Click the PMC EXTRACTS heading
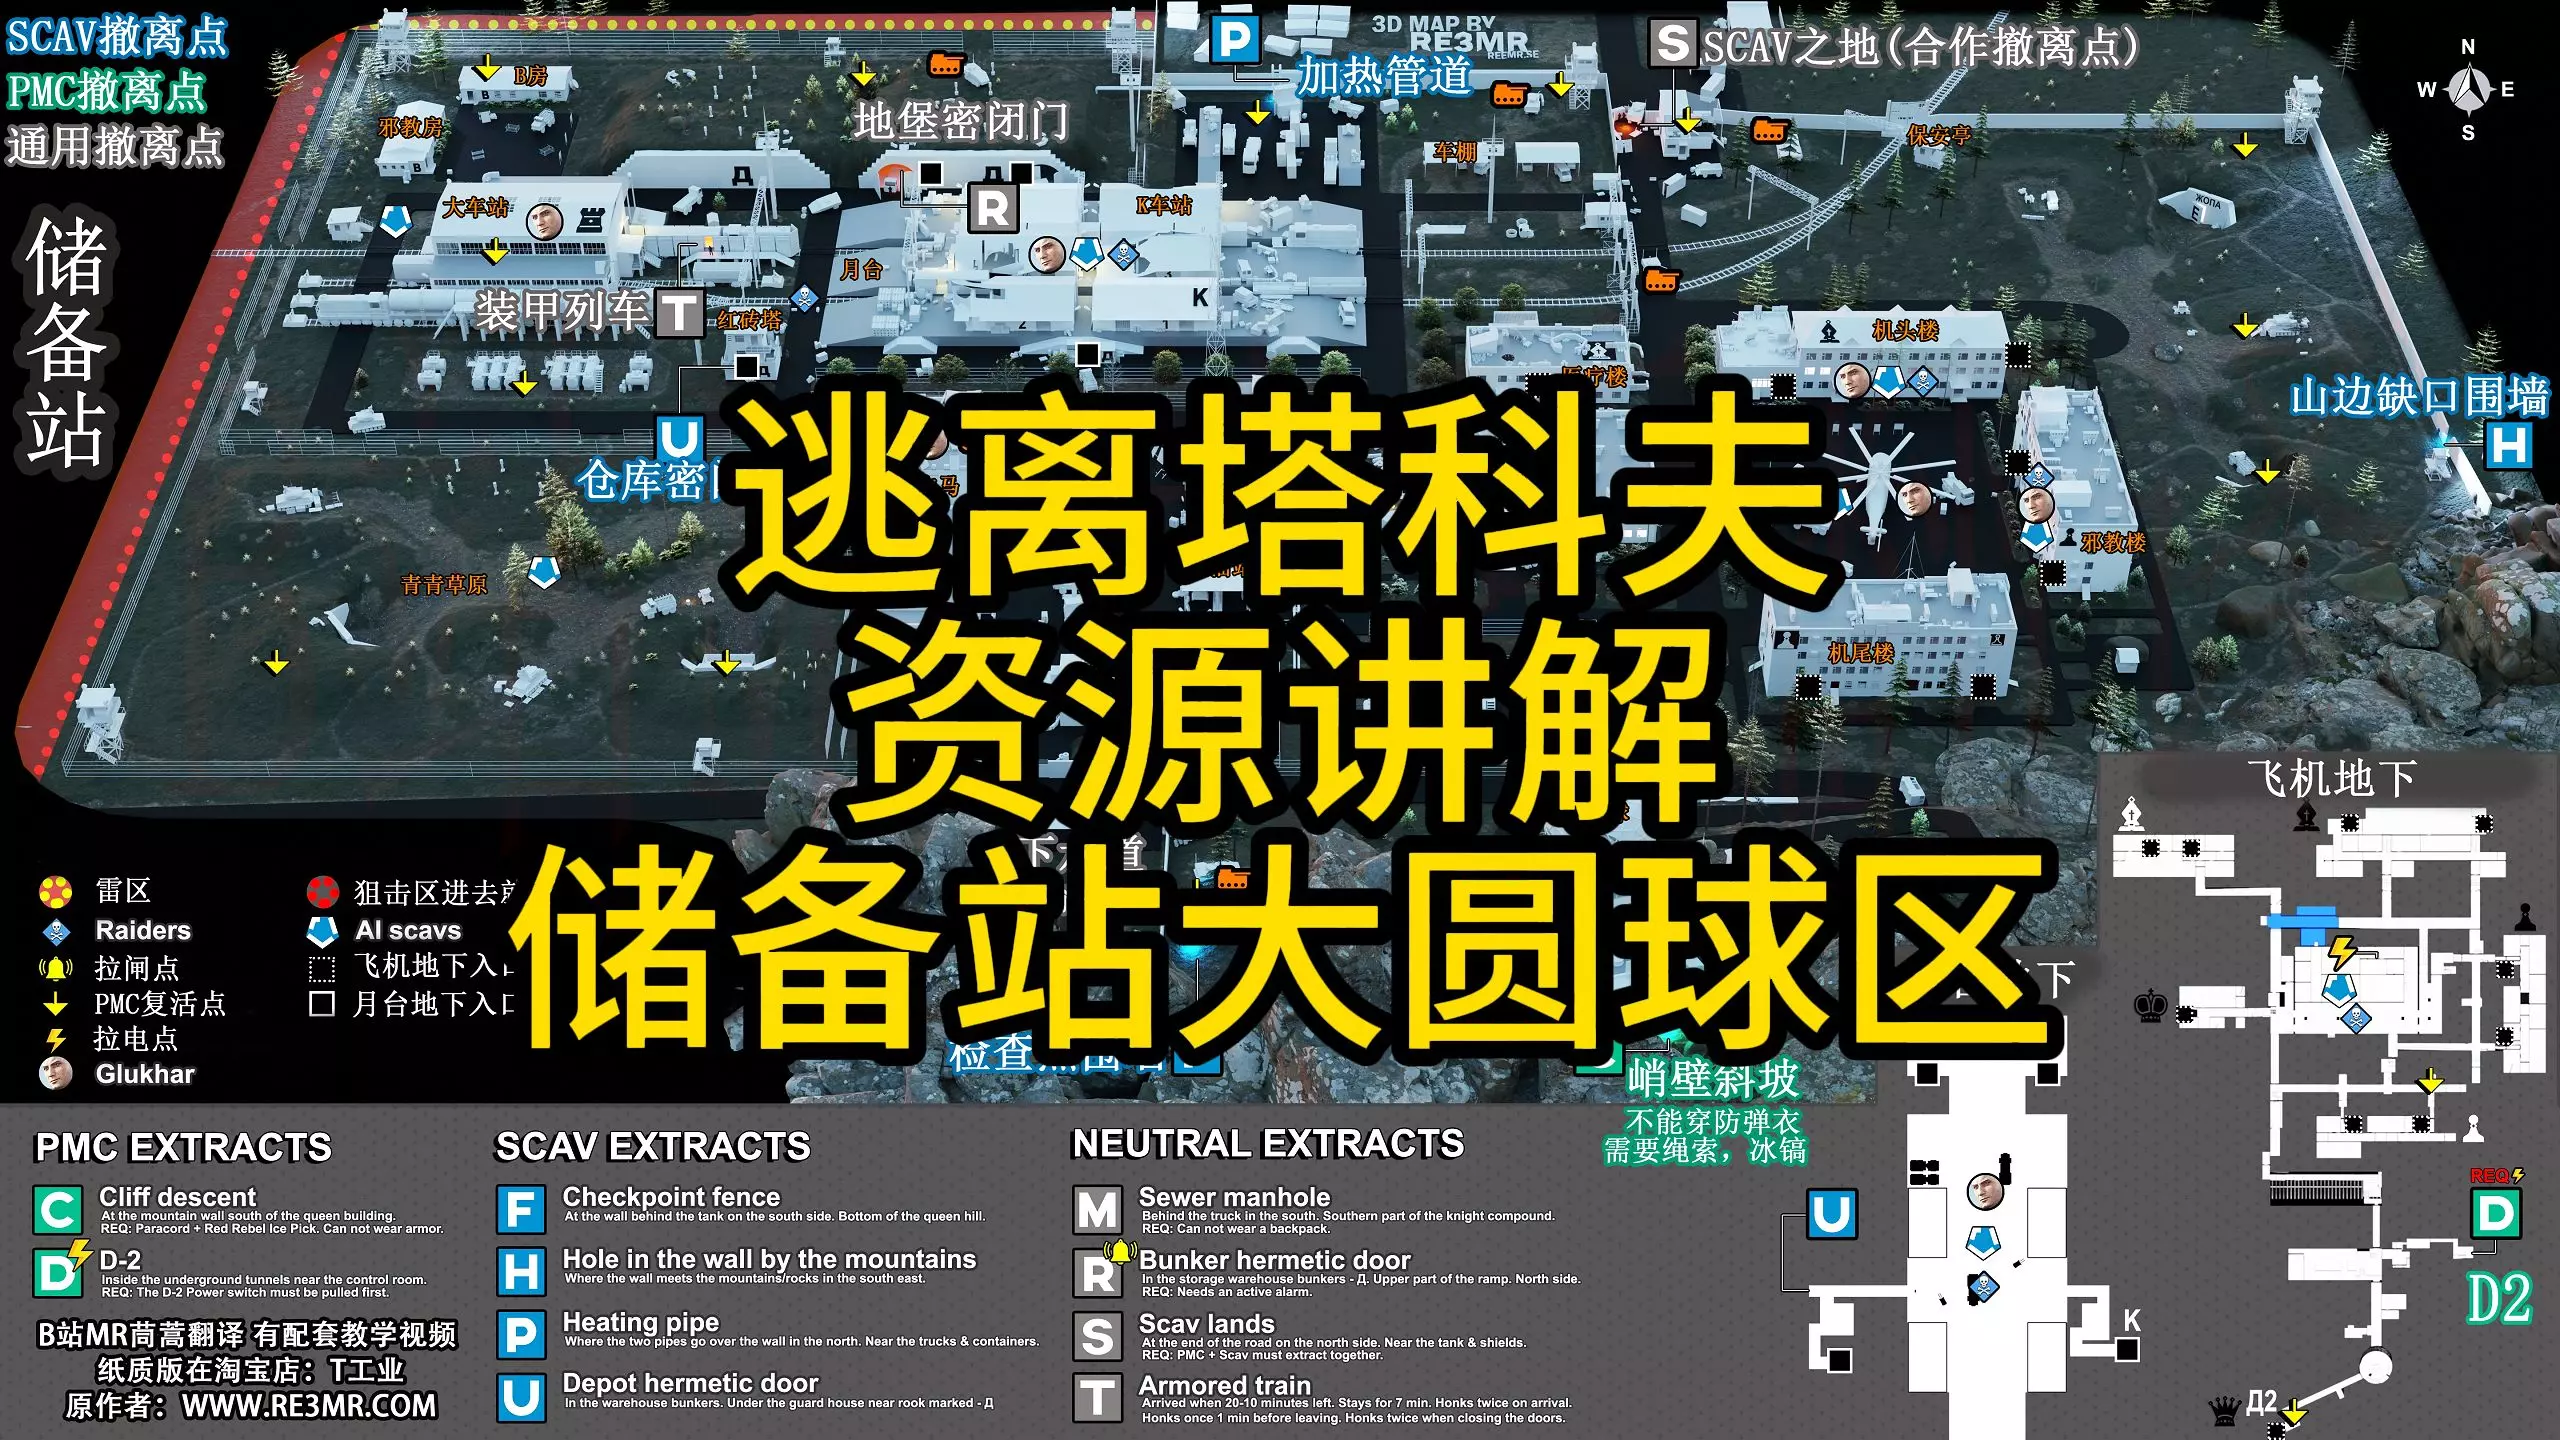Viewport: 2560px width, 1440px height. tap(183, 1147)
